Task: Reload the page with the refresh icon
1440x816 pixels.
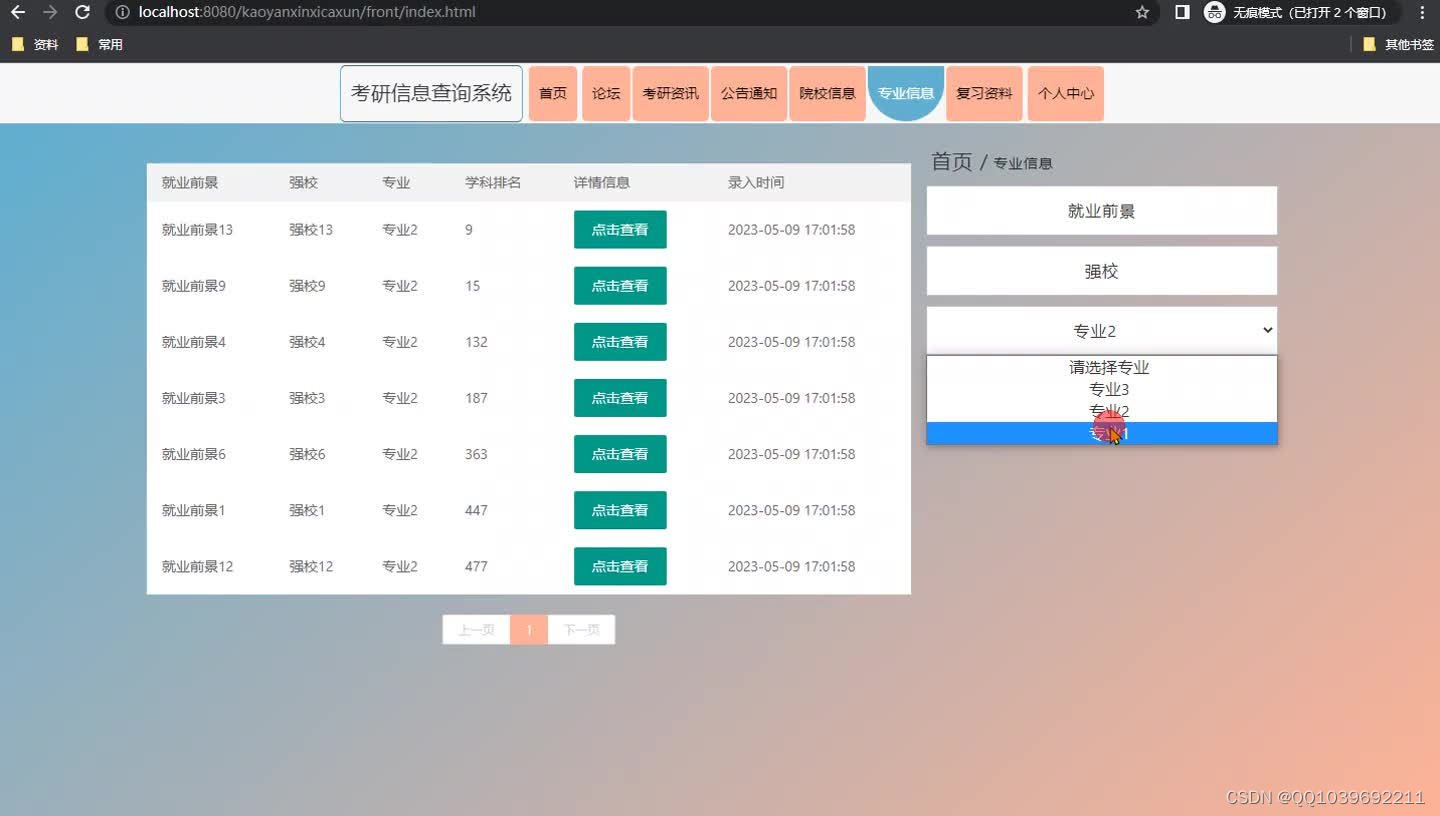Action: pyautogui.click(x=83, y=12)
